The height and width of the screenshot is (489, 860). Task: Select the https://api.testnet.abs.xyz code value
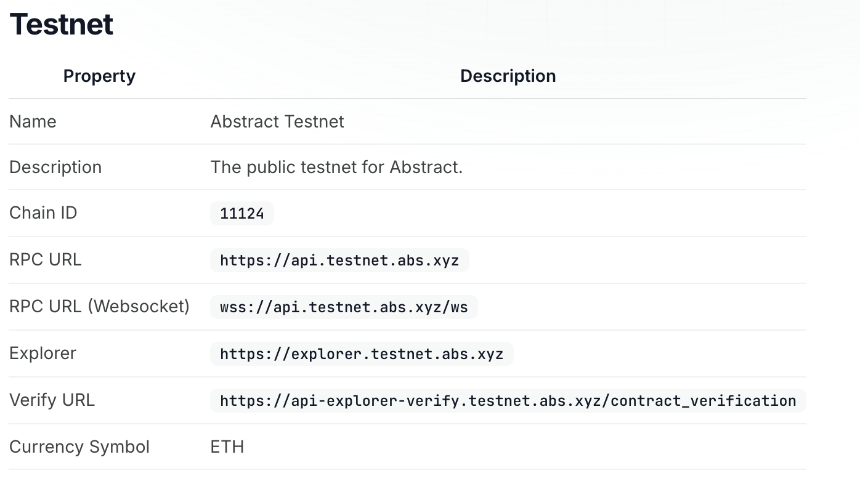[340, 260]
